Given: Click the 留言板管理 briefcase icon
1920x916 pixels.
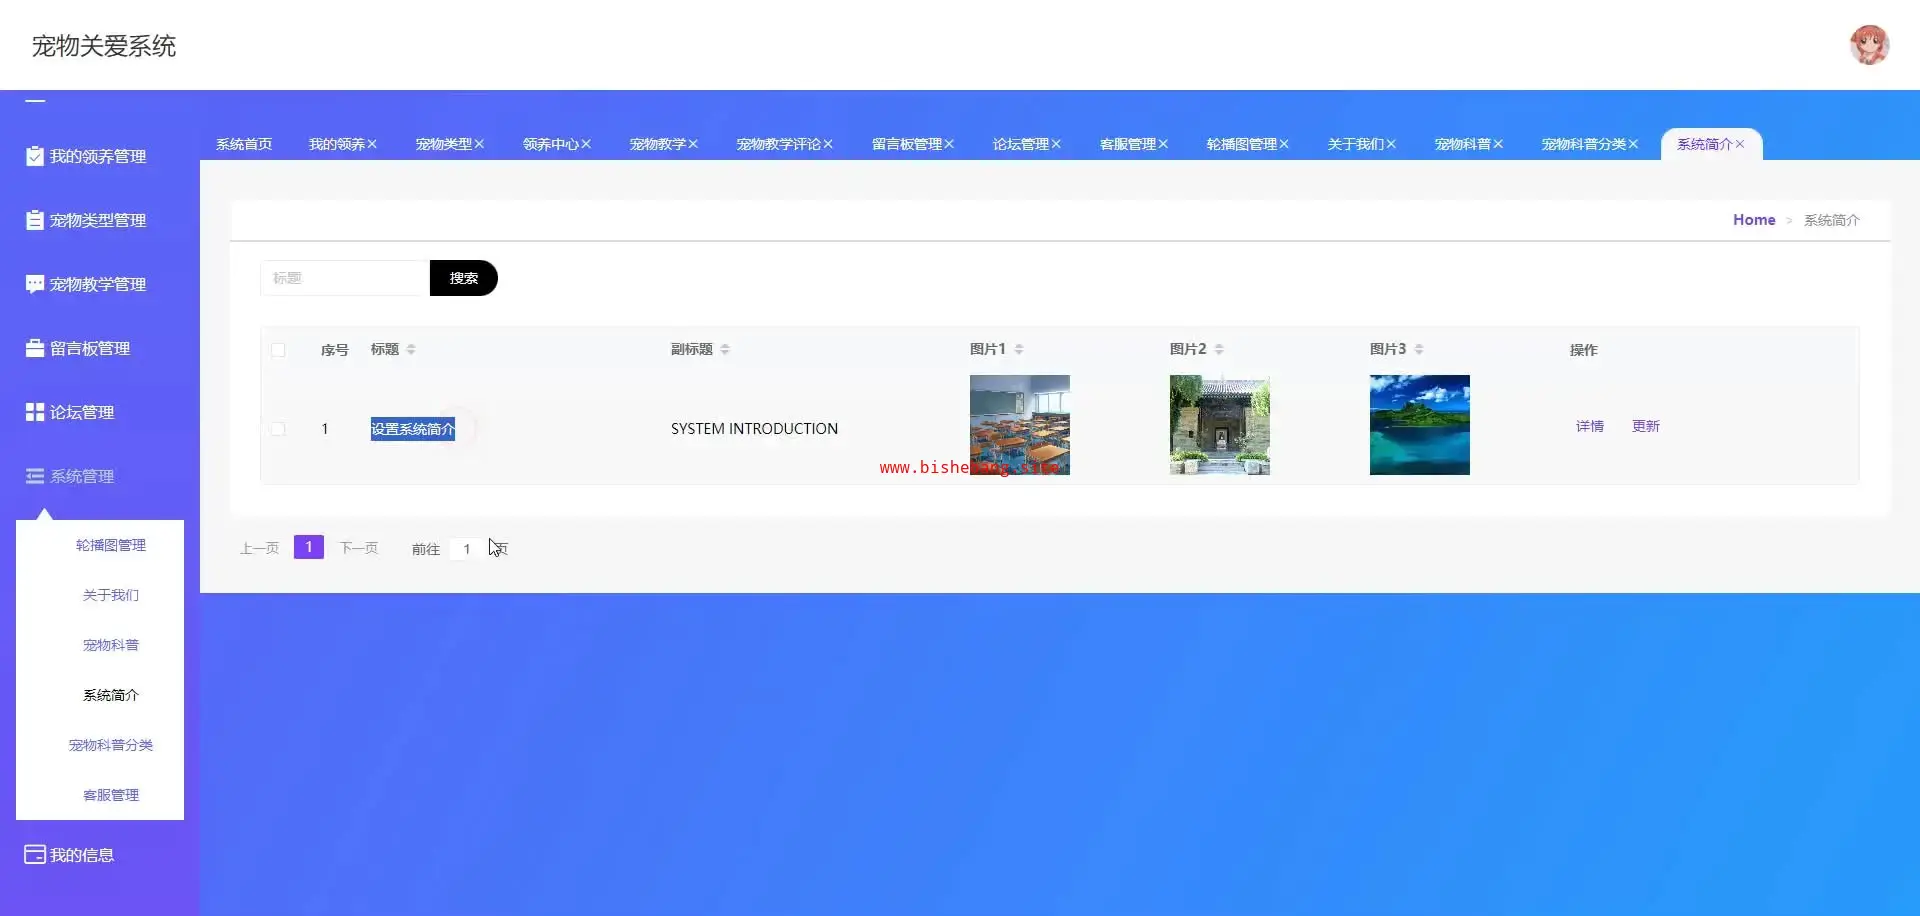Looking at the screenshot, I should point(35,348).
